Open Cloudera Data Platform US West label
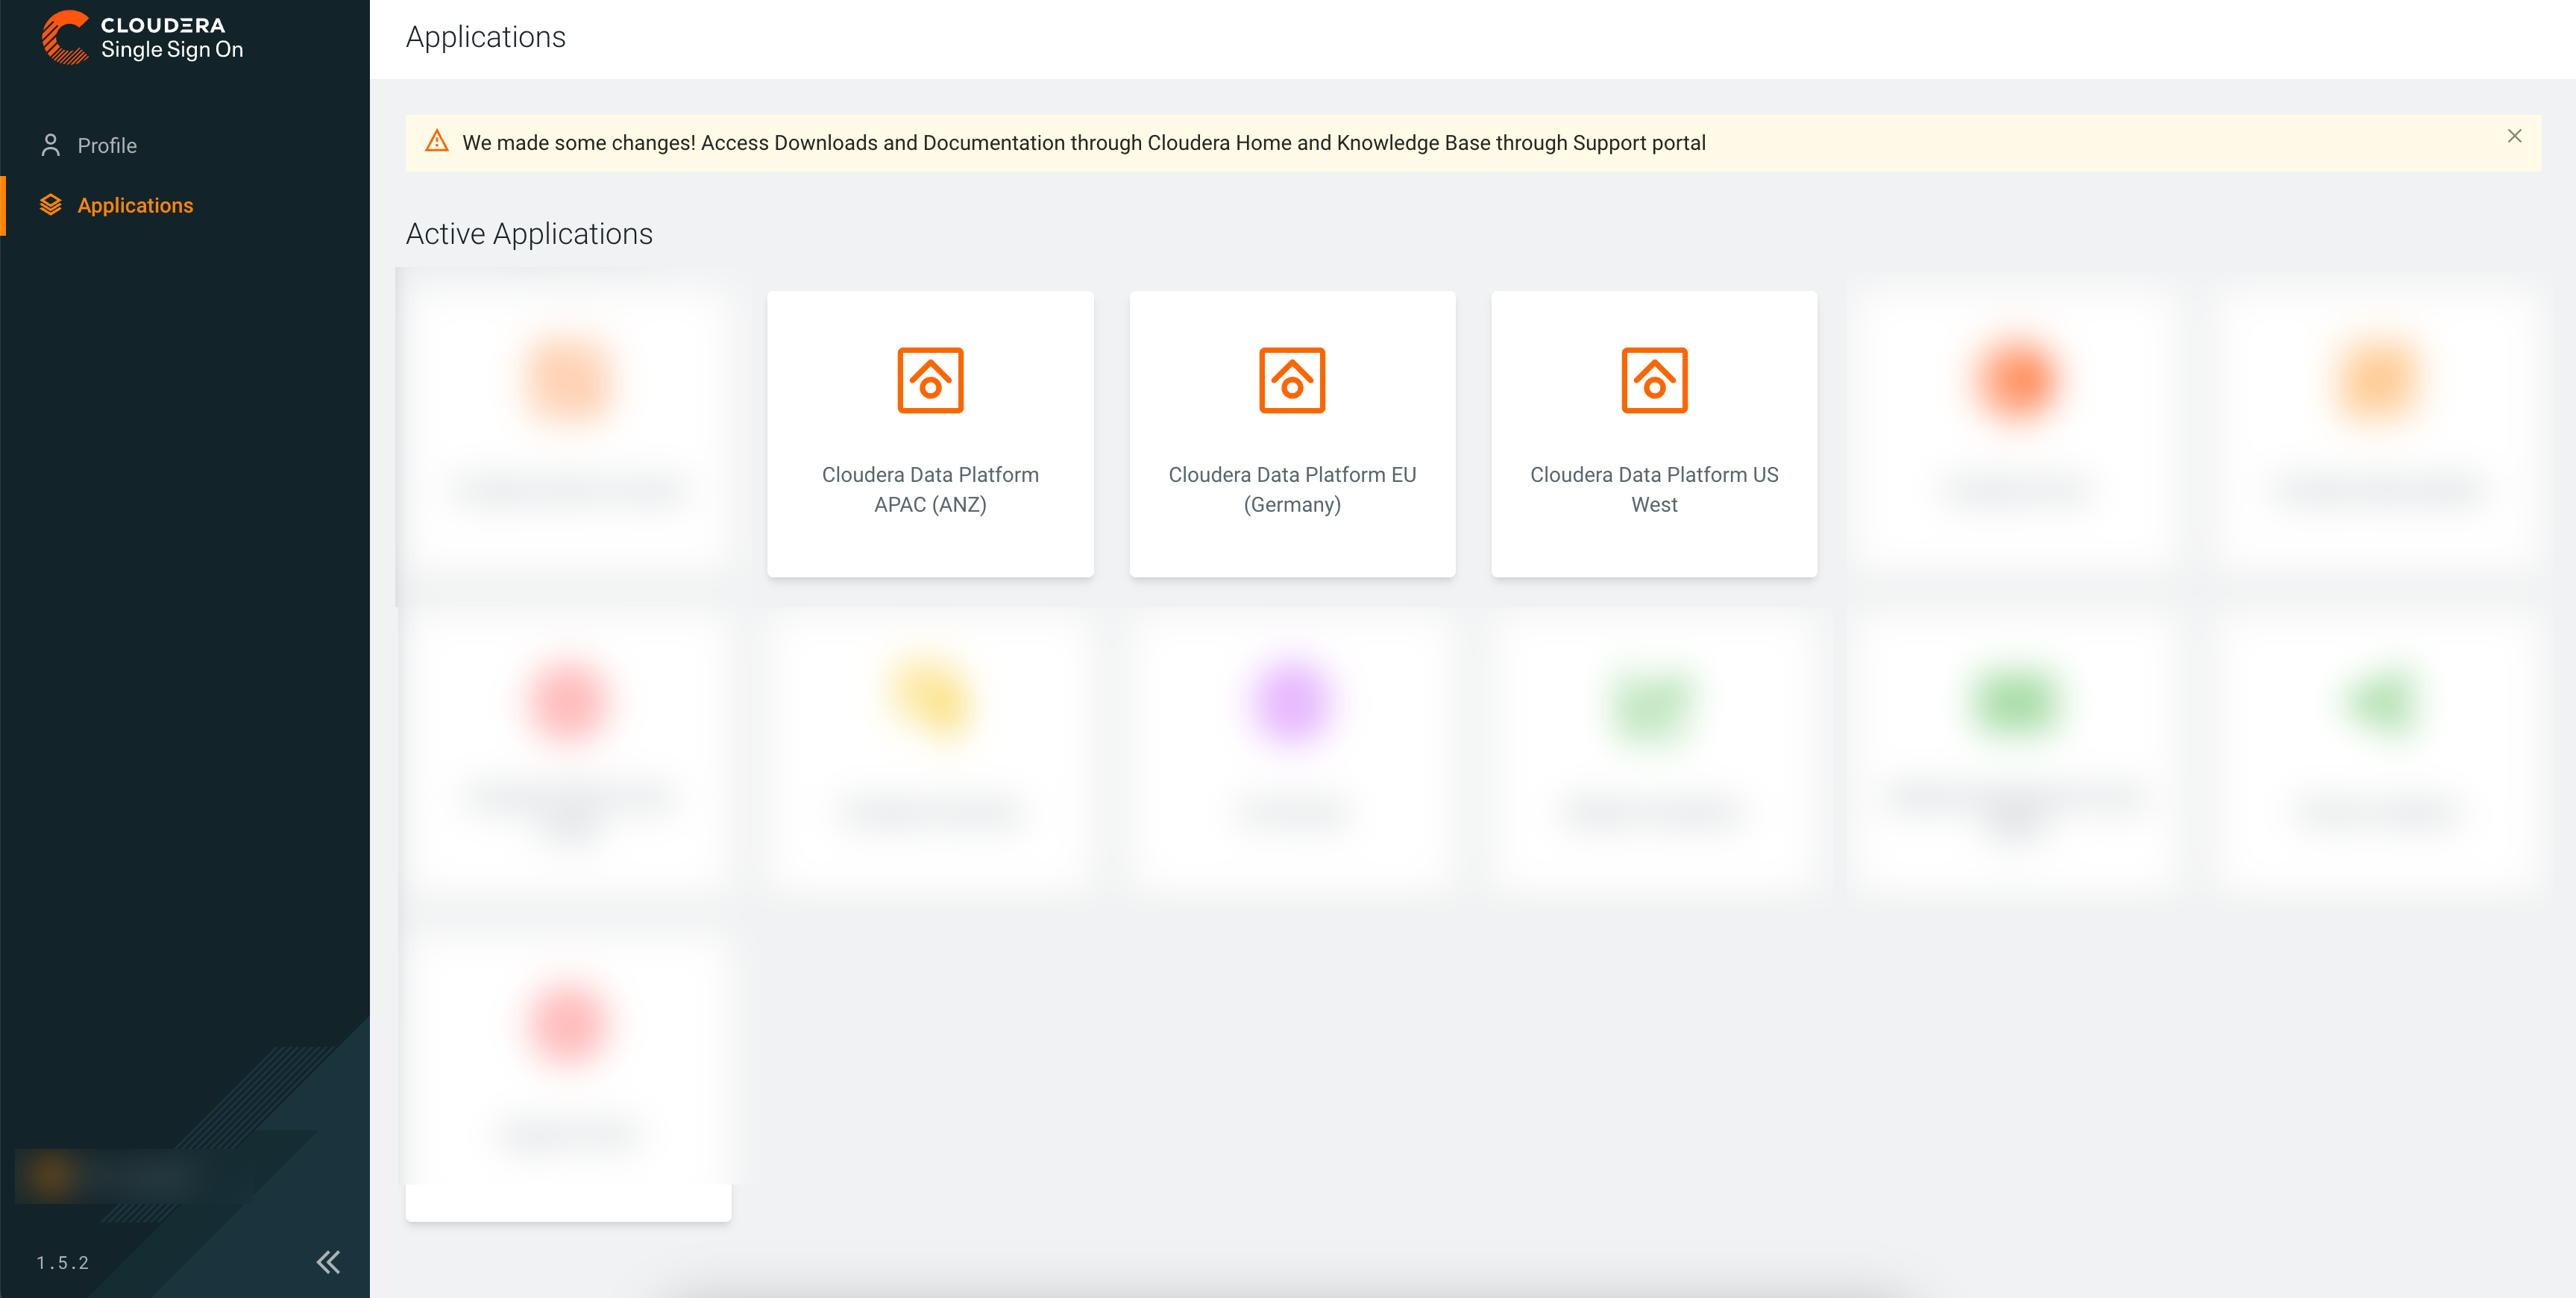 pos(1653,489)
